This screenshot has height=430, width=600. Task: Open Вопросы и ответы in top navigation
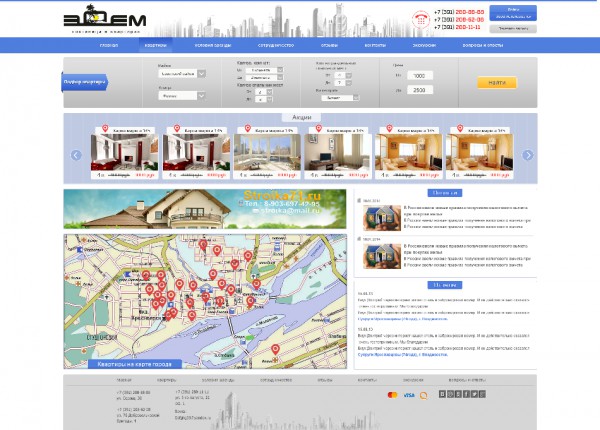483,45
